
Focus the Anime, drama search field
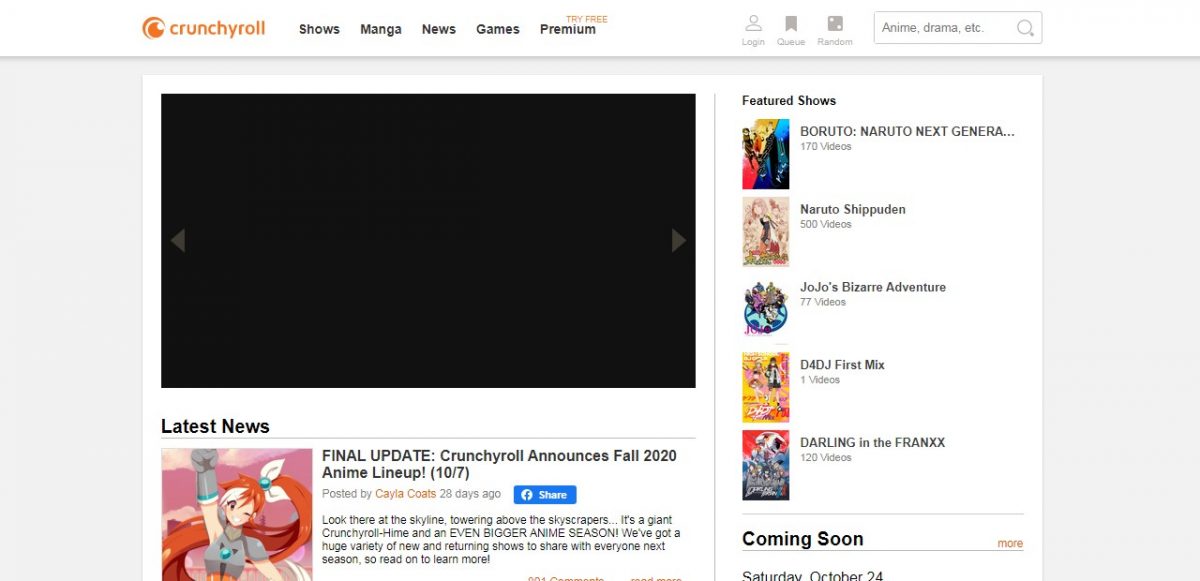(945, 28)
